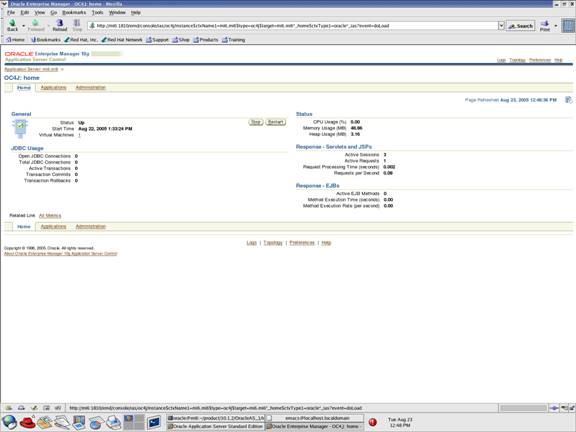Launch the presentation icon in the panel

point(79,422)
